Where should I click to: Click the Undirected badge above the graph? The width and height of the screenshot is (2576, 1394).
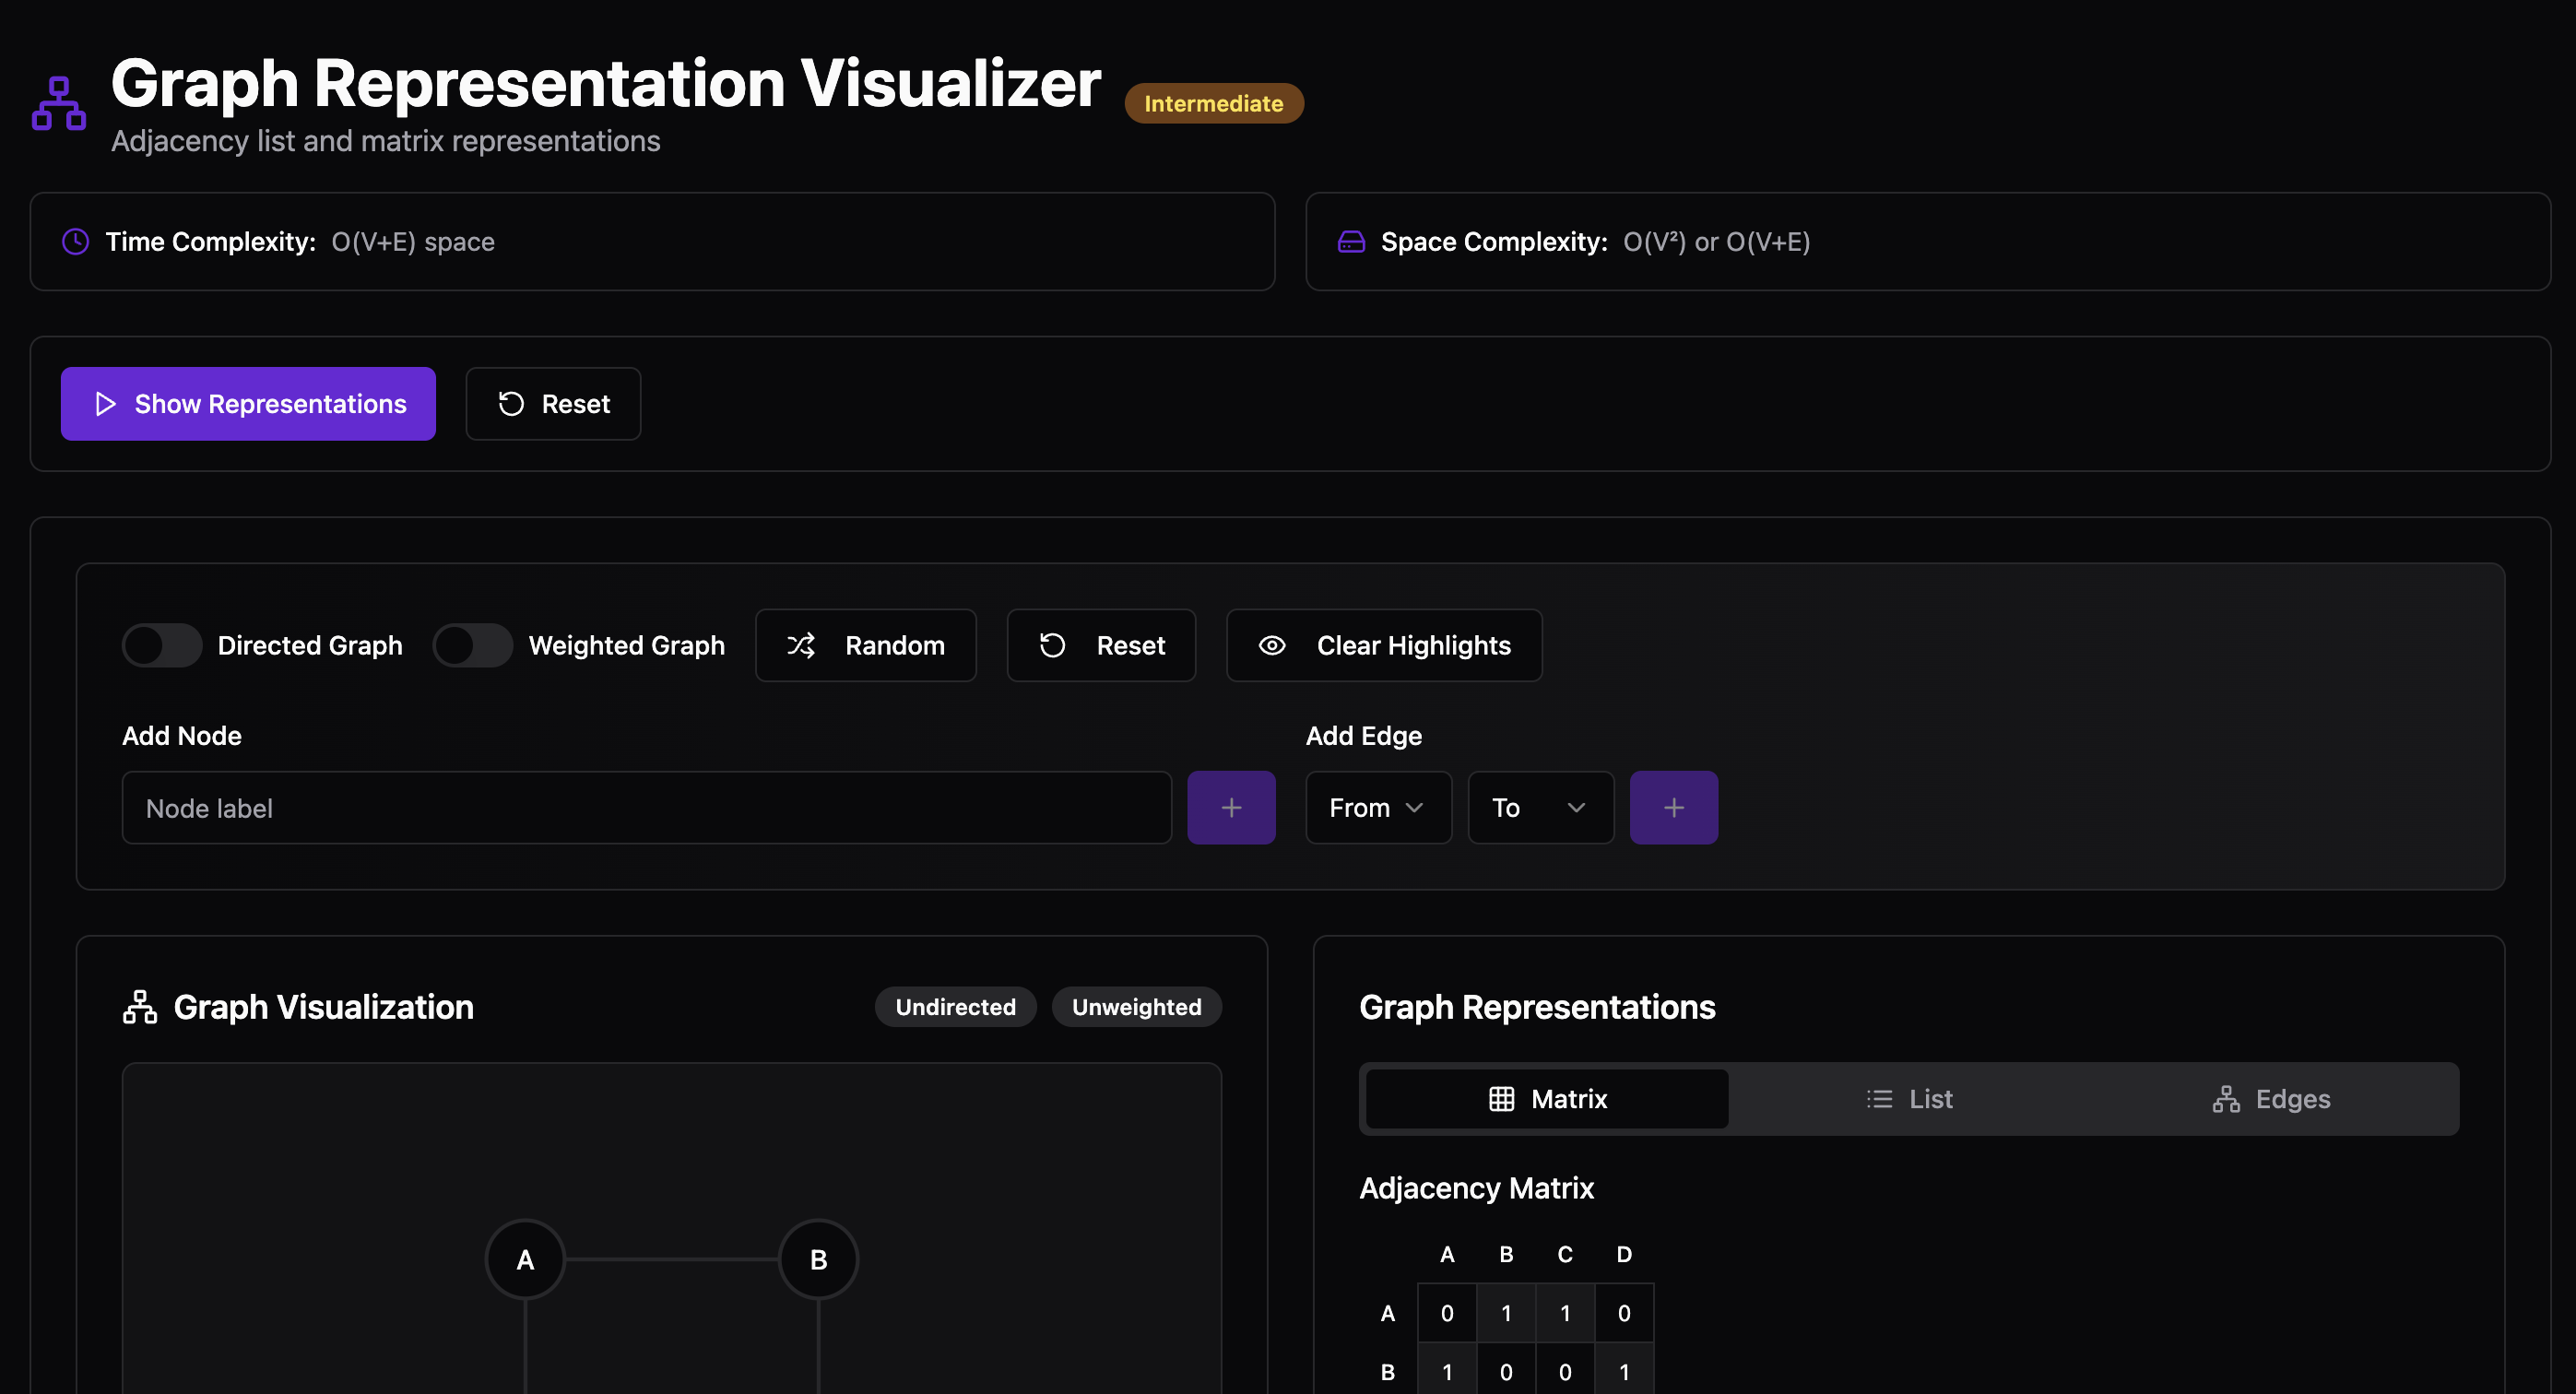point(955,1006)
